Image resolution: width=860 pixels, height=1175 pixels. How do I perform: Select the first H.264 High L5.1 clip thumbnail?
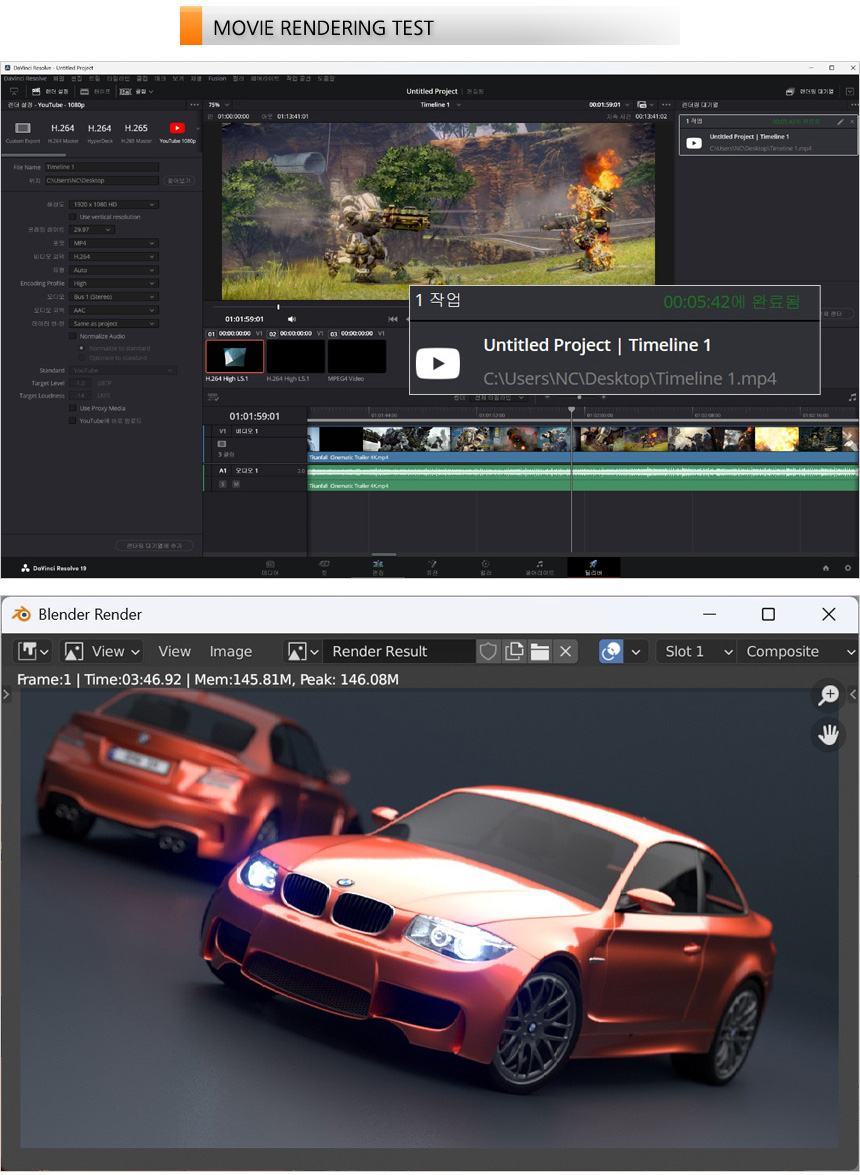(x=234, y=357)
